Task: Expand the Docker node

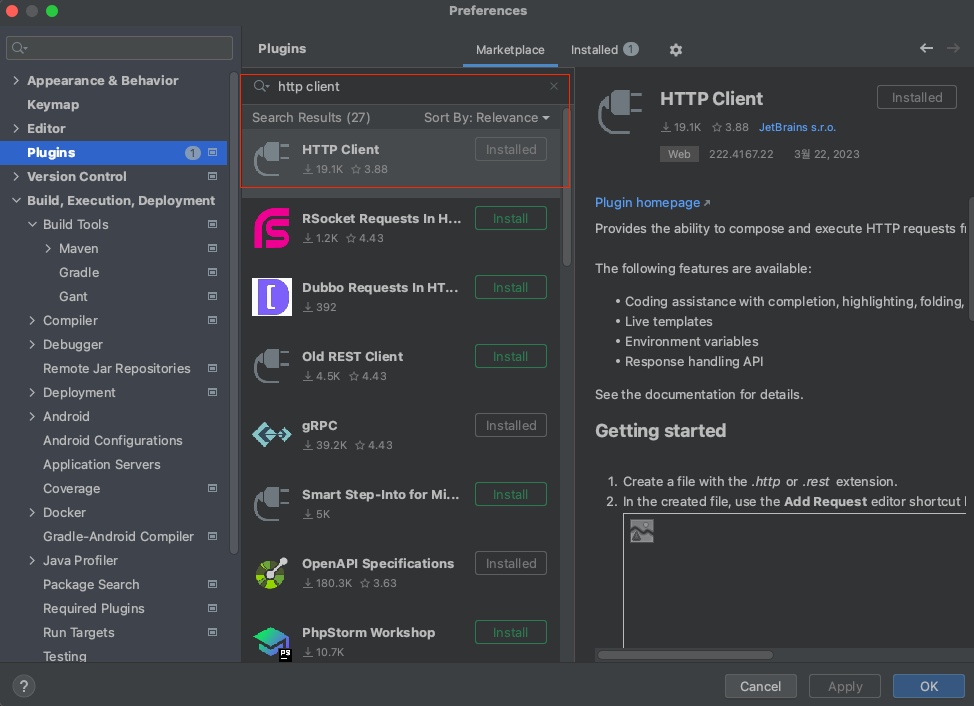Action: (32, 512)
